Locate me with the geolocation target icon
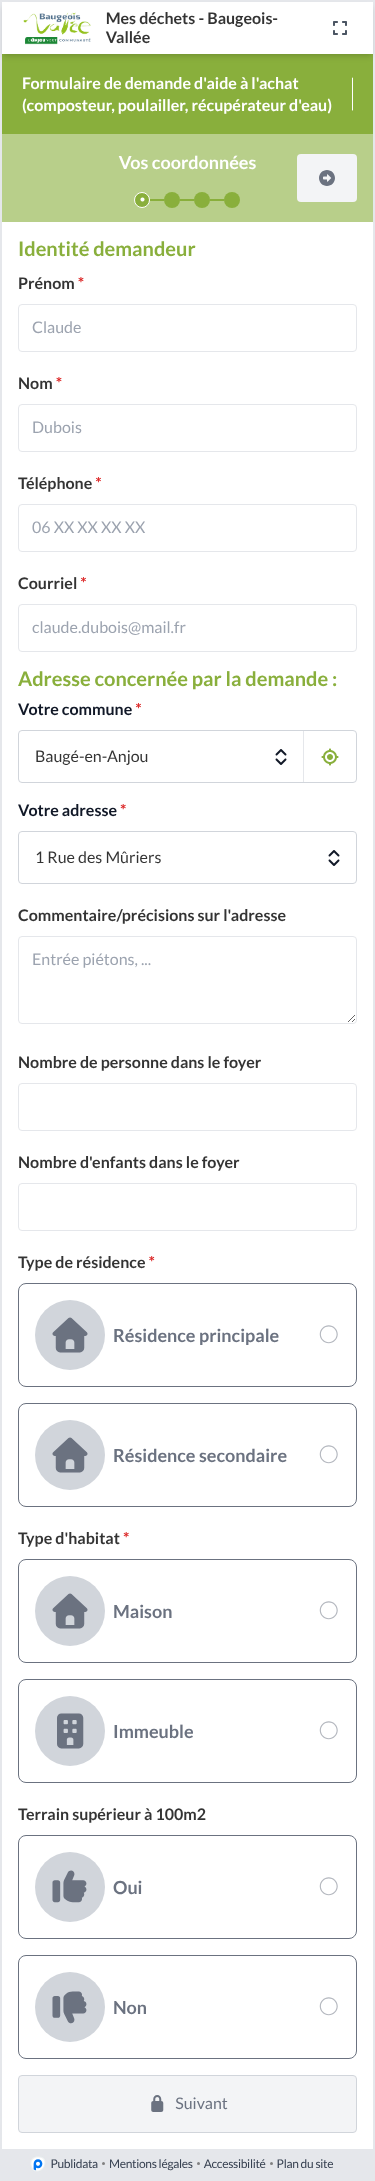This screenshot has width=375, height=2181. coord(330,757)
